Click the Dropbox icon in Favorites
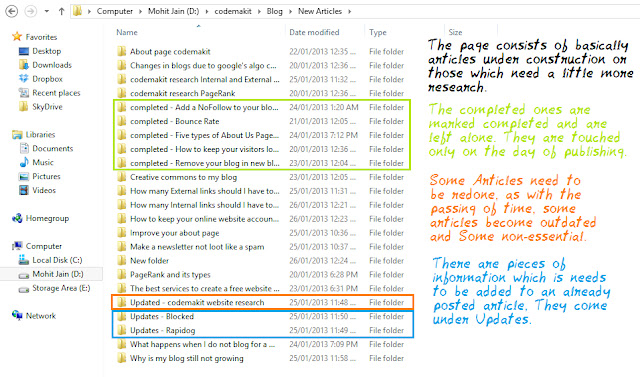This screenshot has width=640, height=377. (24, 79)
